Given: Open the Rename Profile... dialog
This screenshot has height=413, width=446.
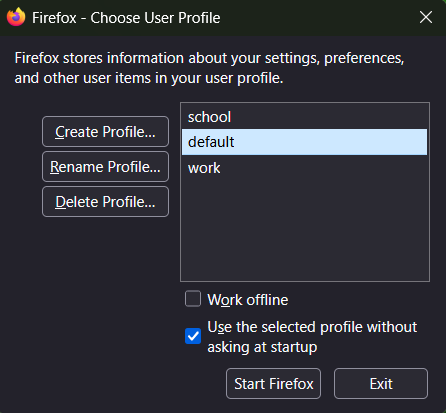Looking at the screenshot, I should (x=105, y=167).
